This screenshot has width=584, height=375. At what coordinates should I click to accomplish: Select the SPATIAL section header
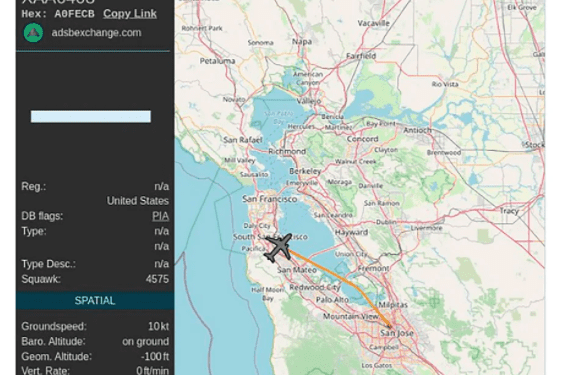coord(95,301)
